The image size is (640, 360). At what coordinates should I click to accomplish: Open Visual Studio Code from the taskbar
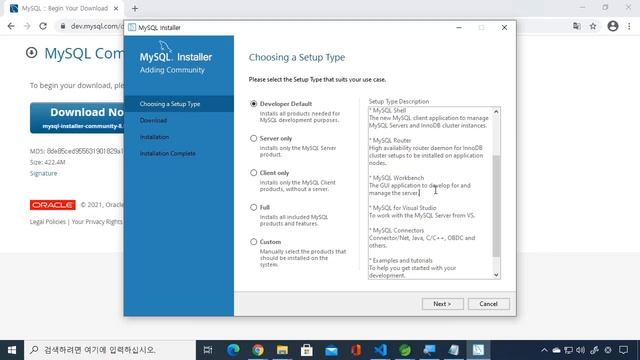[x=380, y=350]
